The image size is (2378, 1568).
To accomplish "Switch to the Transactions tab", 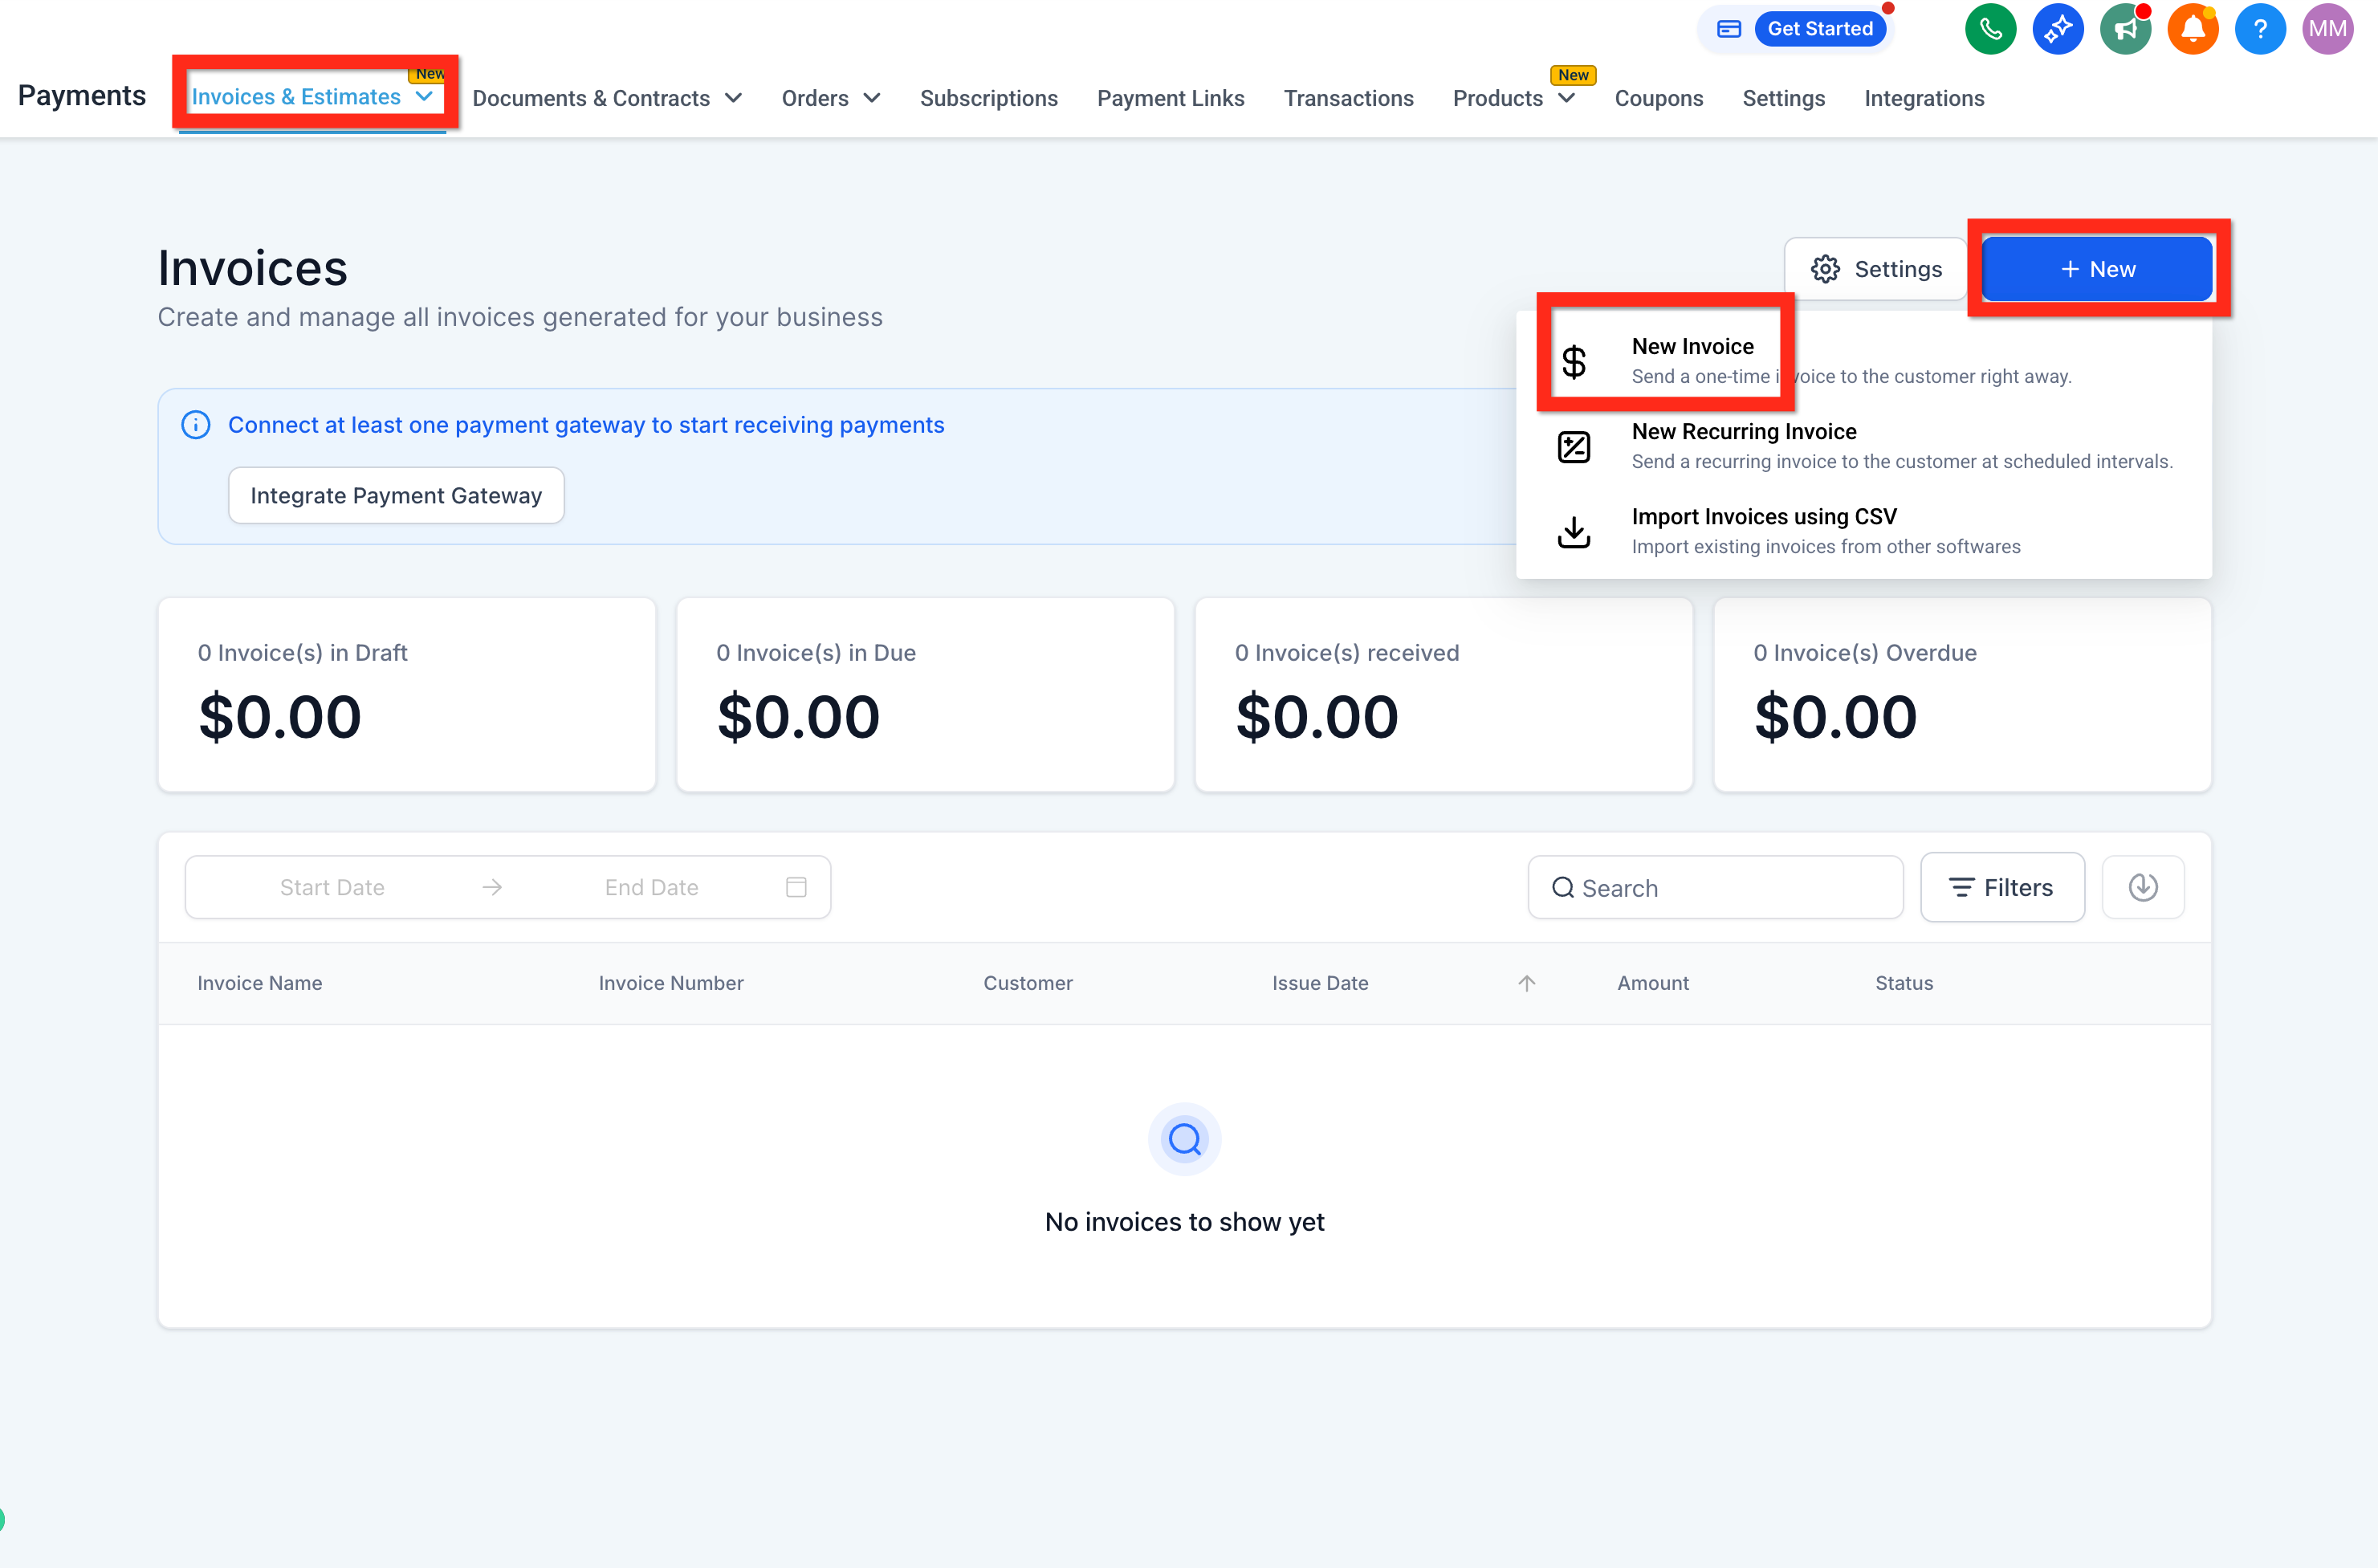I will 1348,98.
